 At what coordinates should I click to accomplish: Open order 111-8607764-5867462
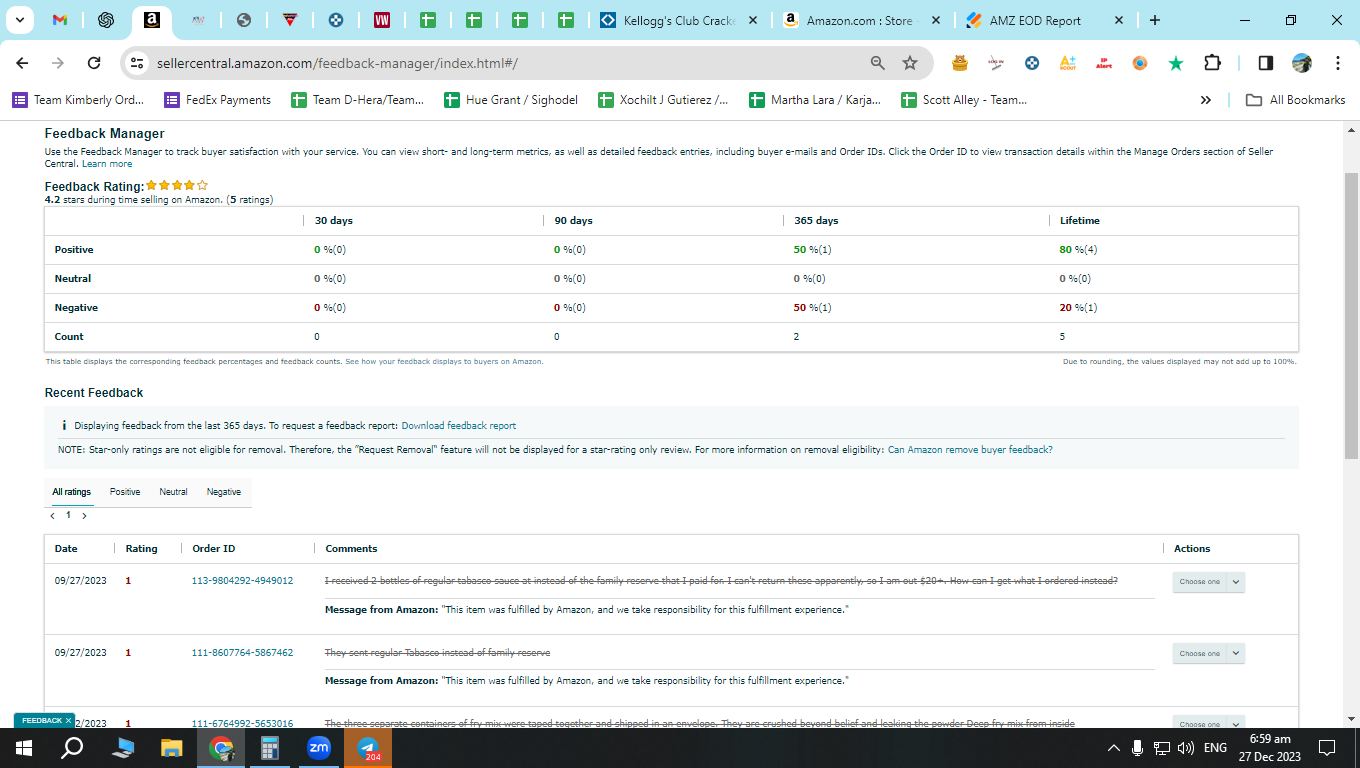click(x=242, y=653)
